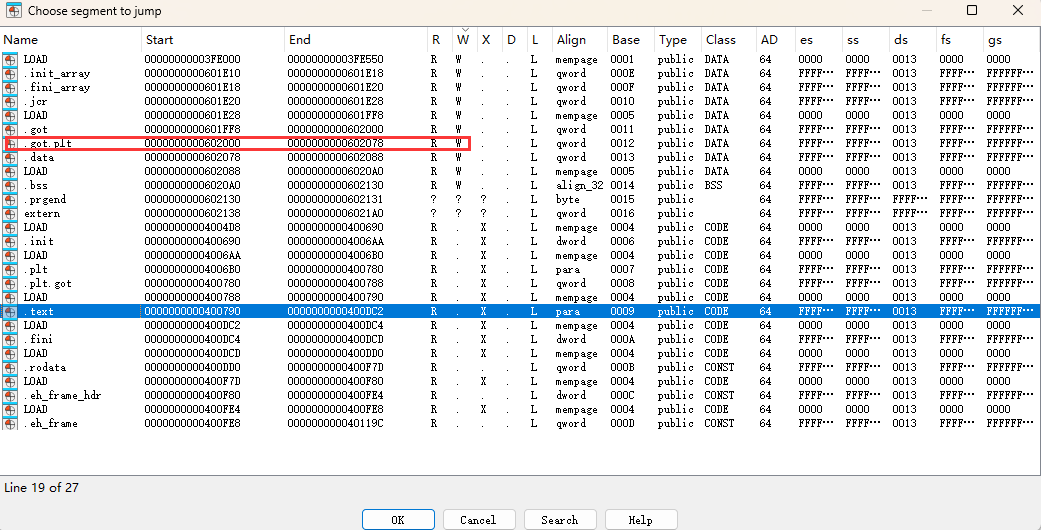Select the start address 0000000000400790
Image resolution: width=1041 pixels, height=530 pixels.
coord(193,311)
